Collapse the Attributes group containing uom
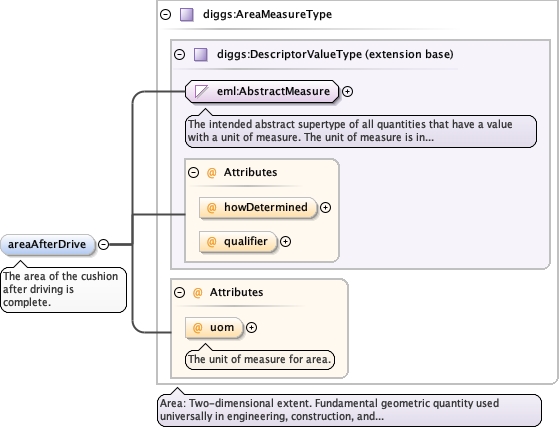560x430 pixels. click(x=179, y=292)
